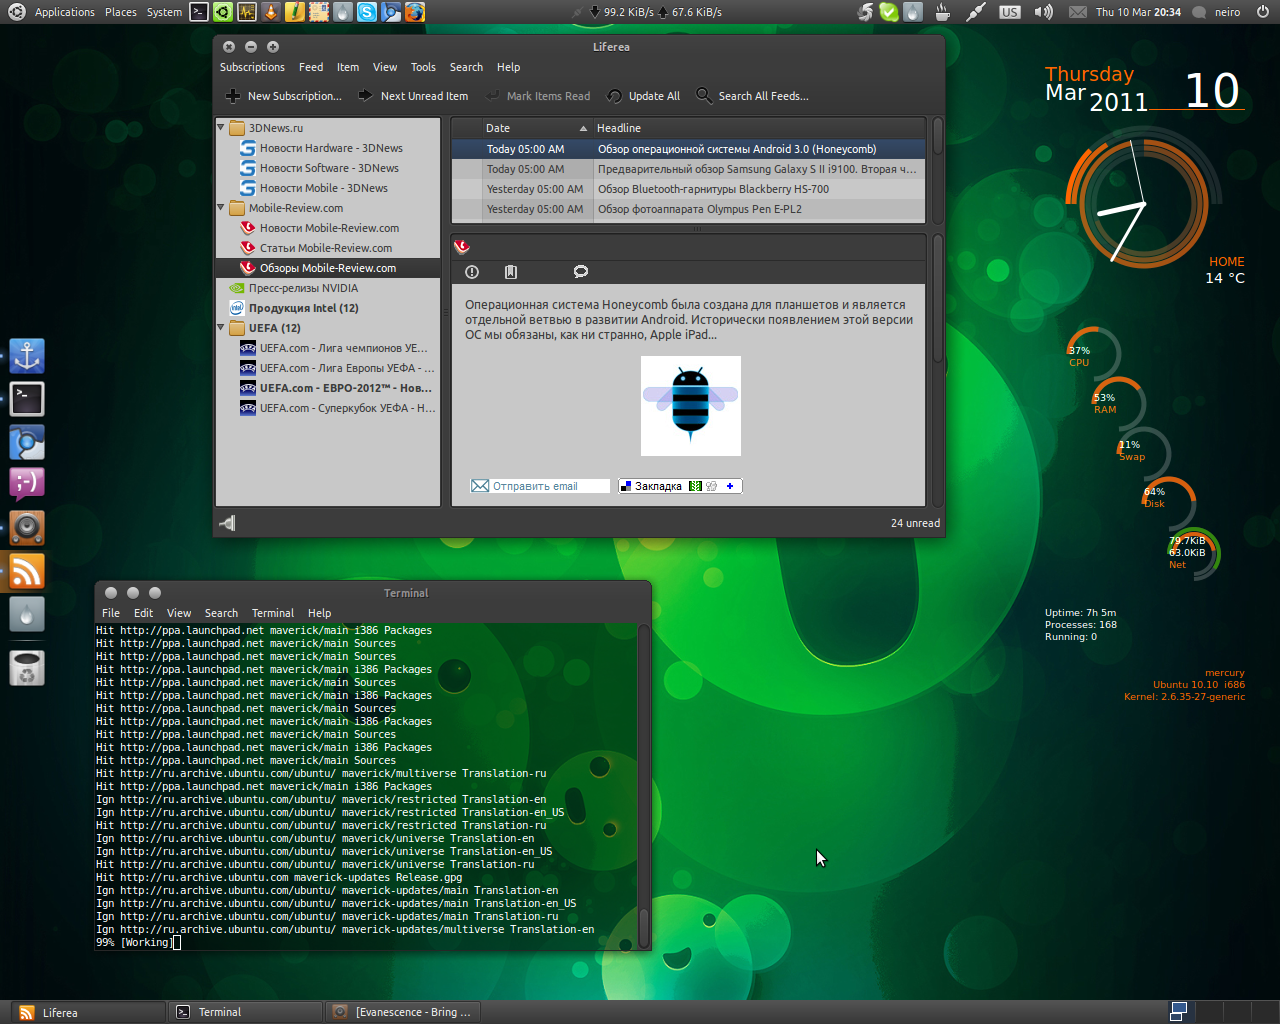The height and width of the screenshot is (1024, 1280).
Task: Click the info icon above the article text
Action: tap(471, 272)
